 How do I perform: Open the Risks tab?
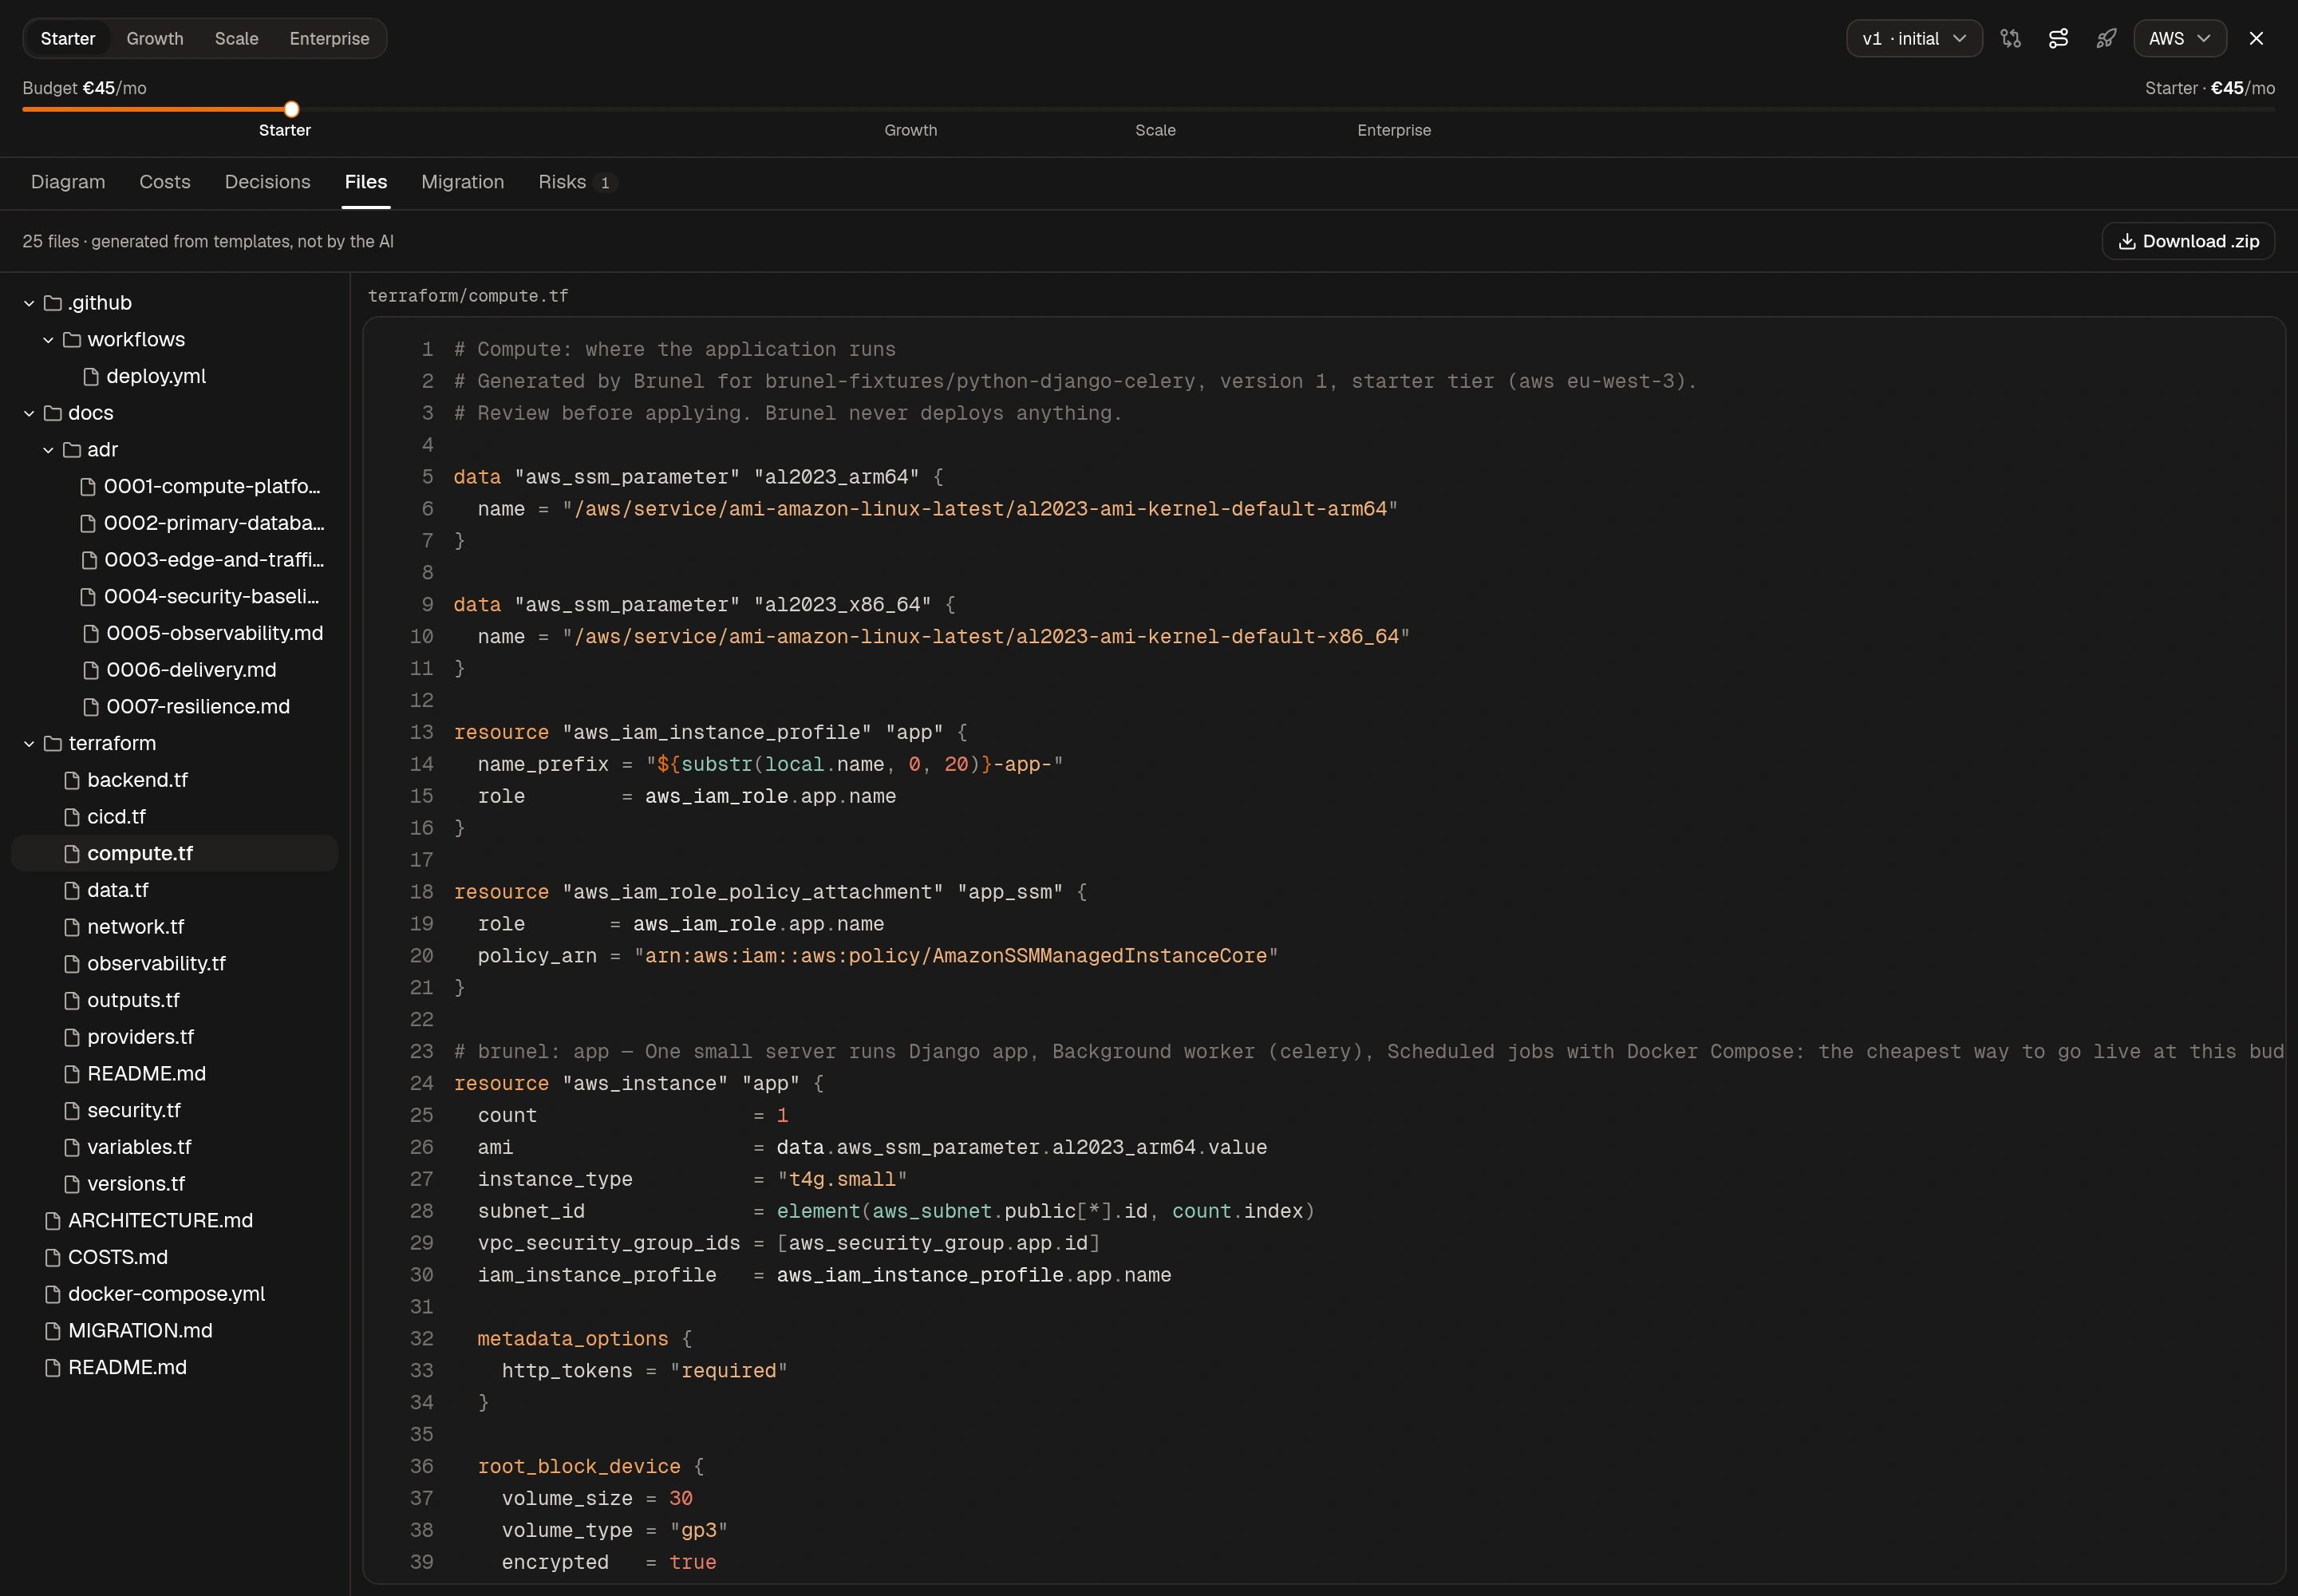[x=577, y=182]
